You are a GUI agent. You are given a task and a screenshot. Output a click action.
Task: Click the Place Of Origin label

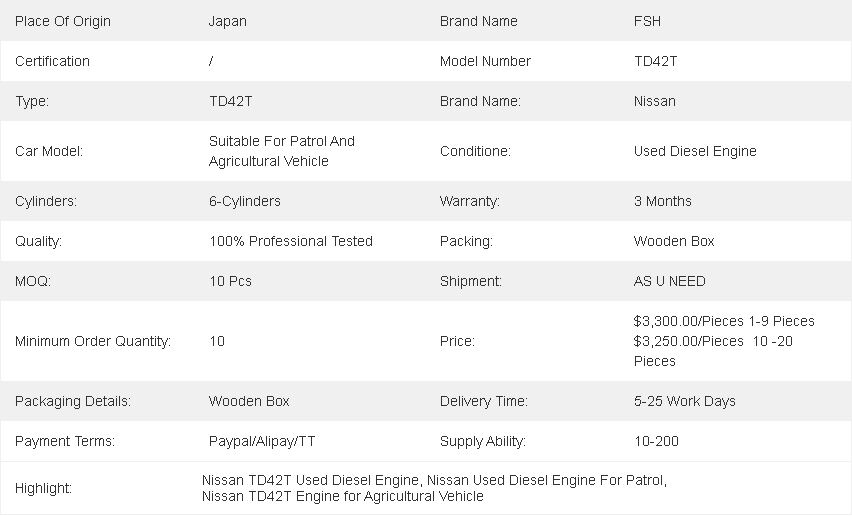pos(62,21)
